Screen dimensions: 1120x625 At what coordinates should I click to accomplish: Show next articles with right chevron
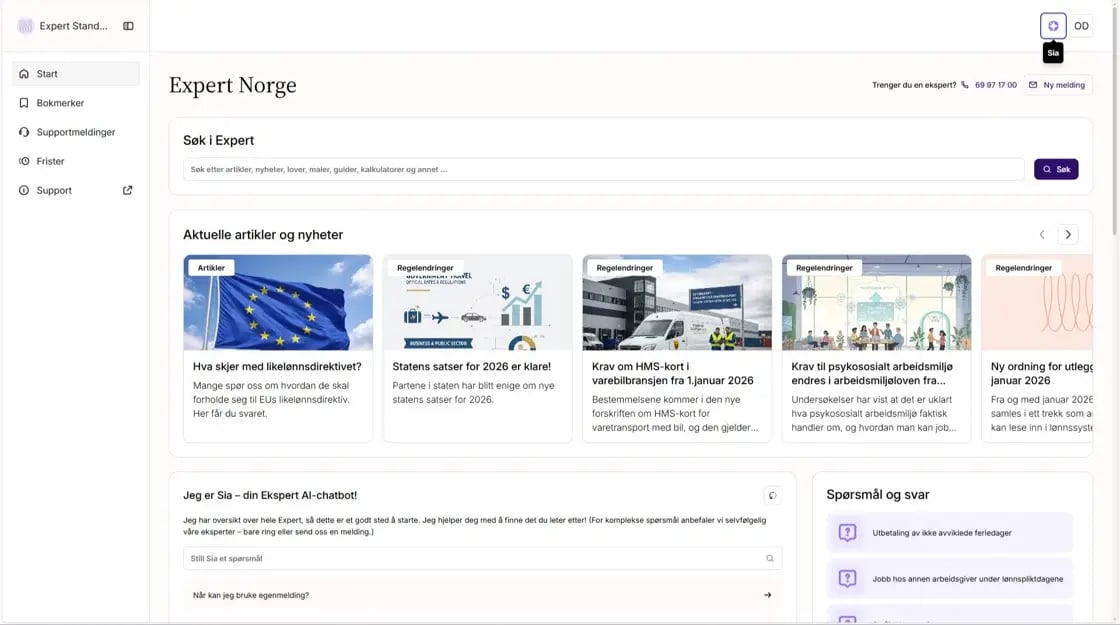coord(1068,234)
